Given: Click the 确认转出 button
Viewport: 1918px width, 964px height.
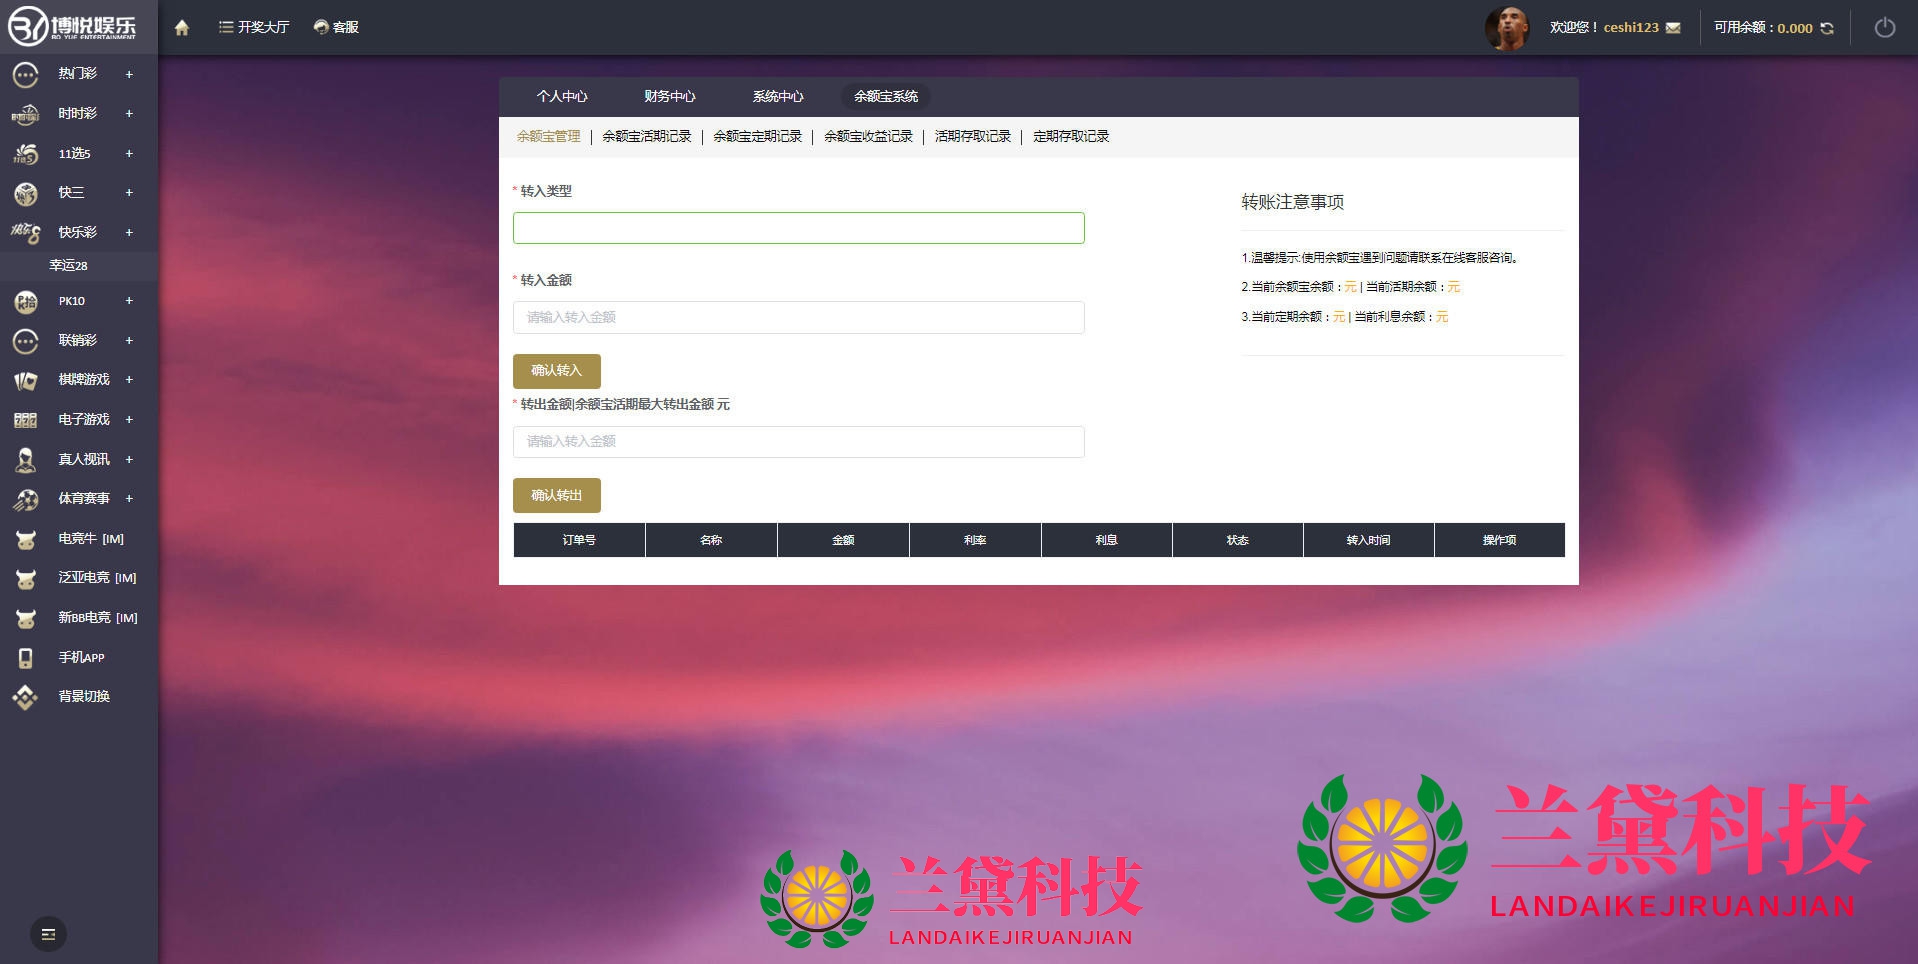Looking at the screenshot, I should [556, 495].
